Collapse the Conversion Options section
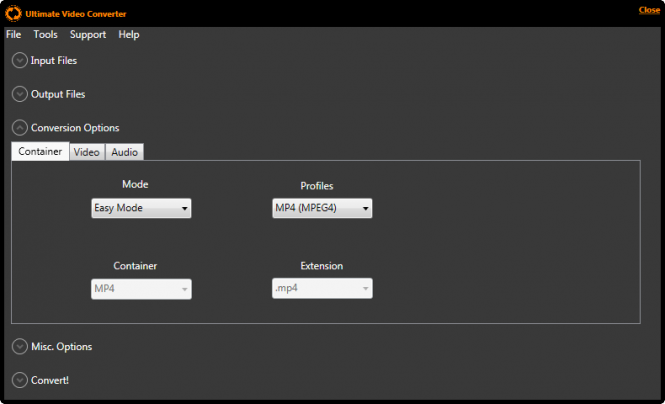 point(20,128)
